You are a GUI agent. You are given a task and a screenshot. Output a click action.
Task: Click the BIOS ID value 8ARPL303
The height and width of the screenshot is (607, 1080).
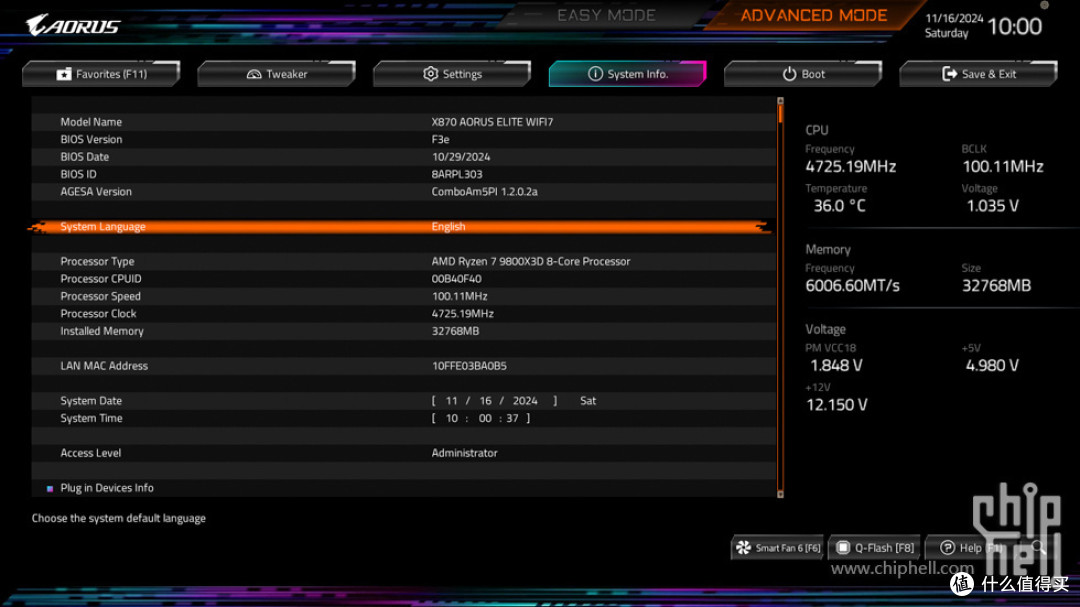(x=457, y=174)
